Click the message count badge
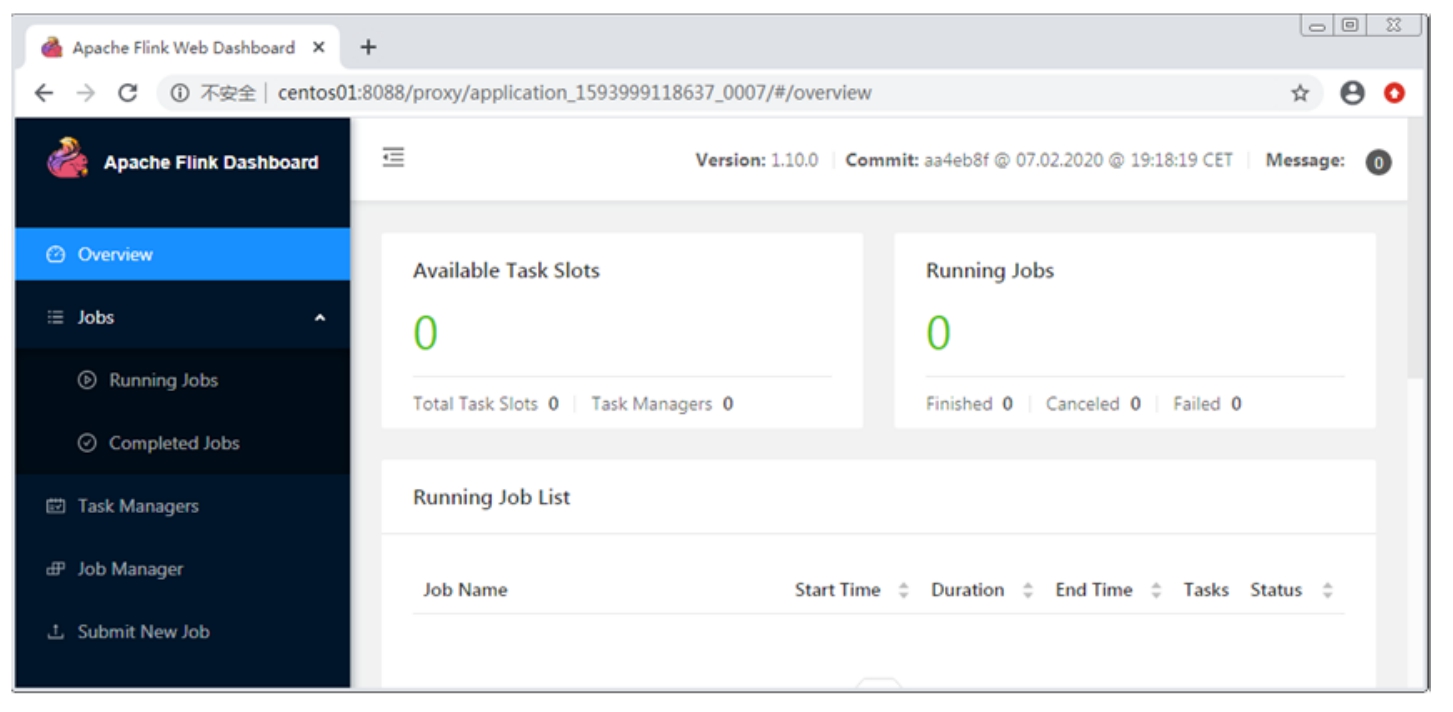The height and width of the screenshot is (712, 1453). click(1378, 162)
